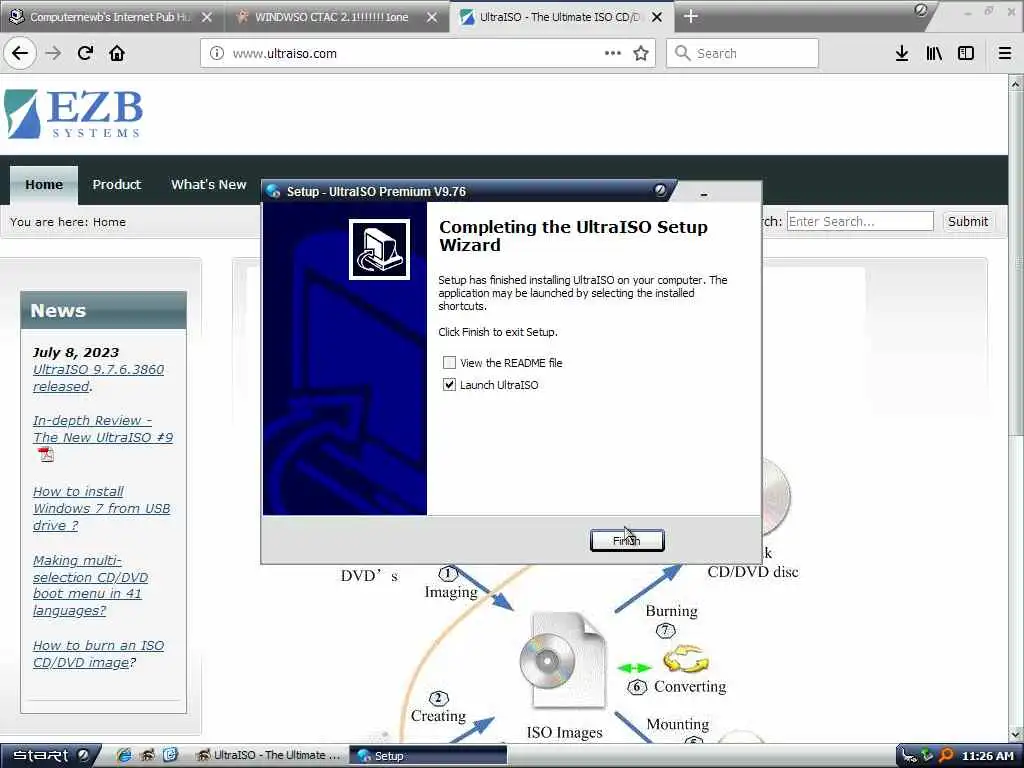The image size is (1024, 768).
Task: Click the News panel heading
Action: [x=103, y=310]
